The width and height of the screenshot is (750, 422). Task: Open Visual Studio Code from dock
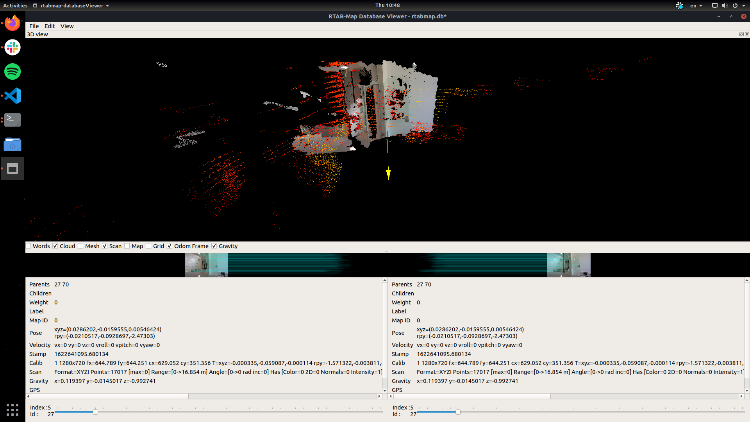tap(13, 96)
